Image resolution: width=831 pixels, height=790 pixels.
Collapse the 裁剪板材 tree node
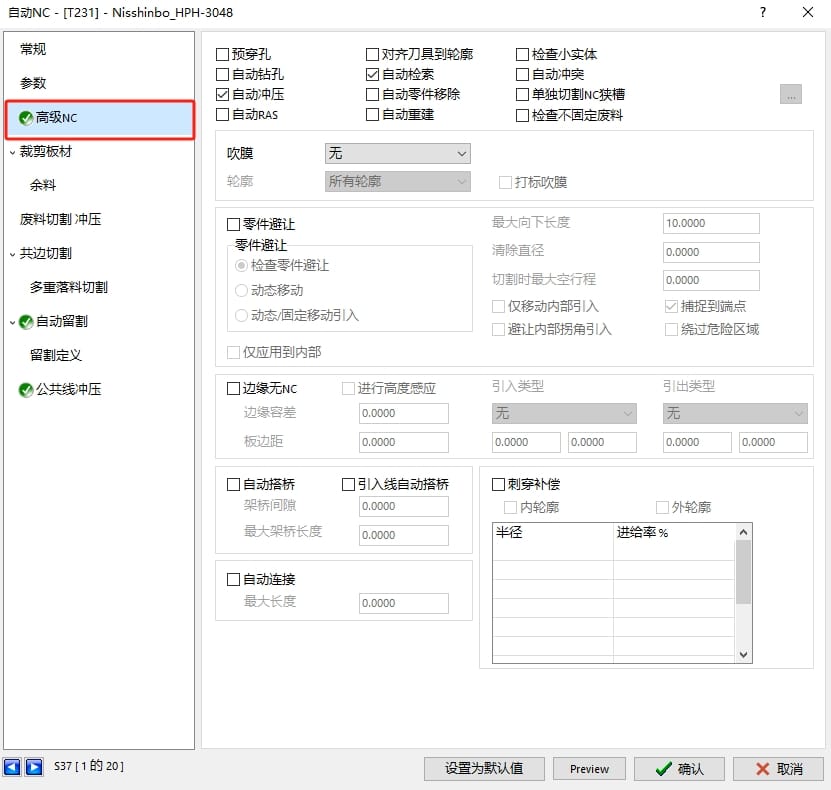(12, 152)
